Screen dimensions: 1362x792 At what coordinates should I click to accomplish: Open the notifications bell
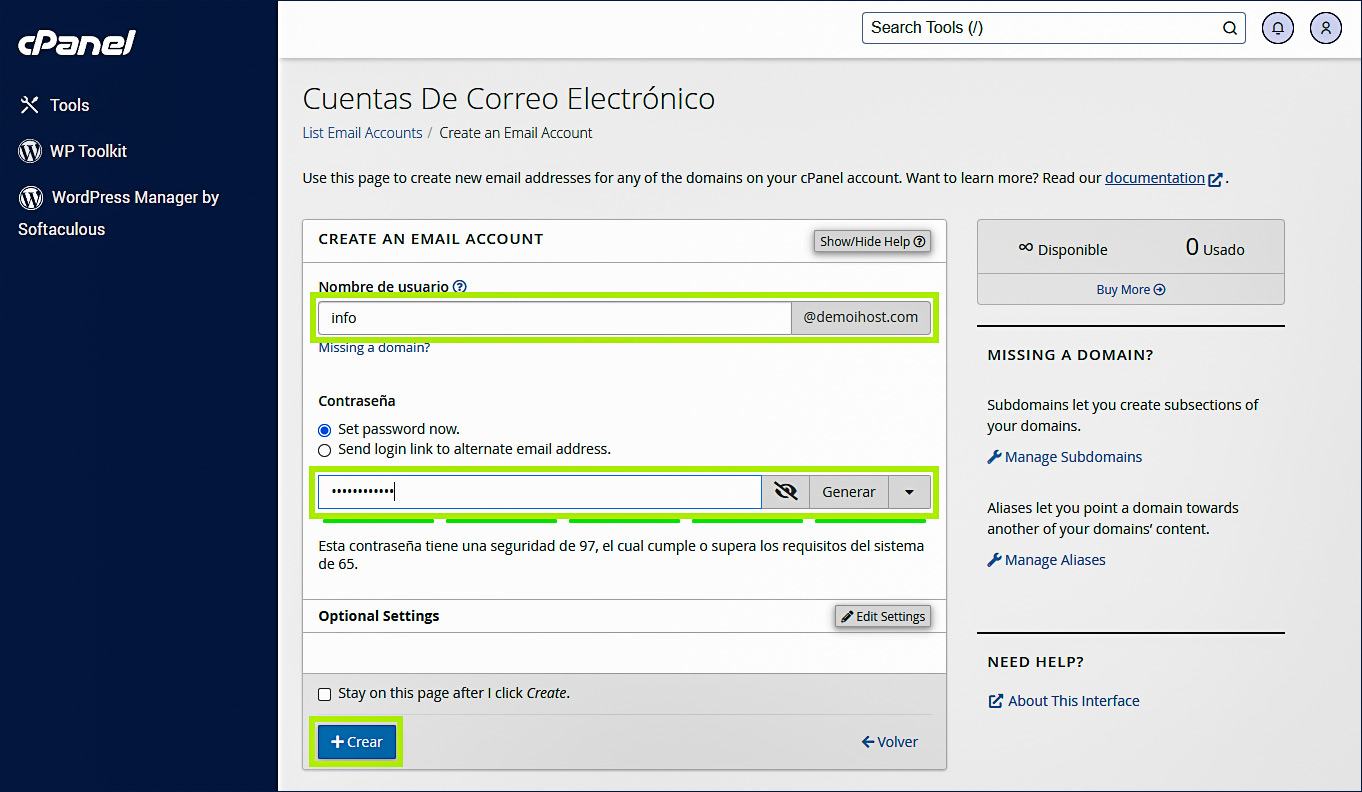tap(1277, 28)
